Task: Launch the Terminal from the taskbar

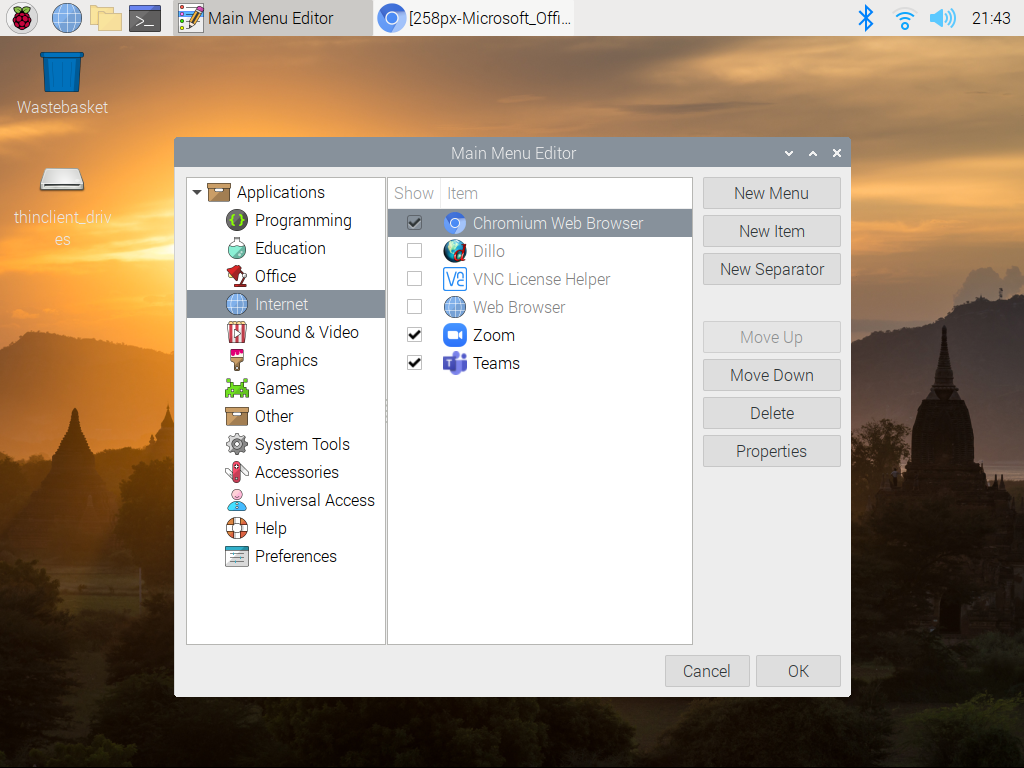Action: click(145, 18)
